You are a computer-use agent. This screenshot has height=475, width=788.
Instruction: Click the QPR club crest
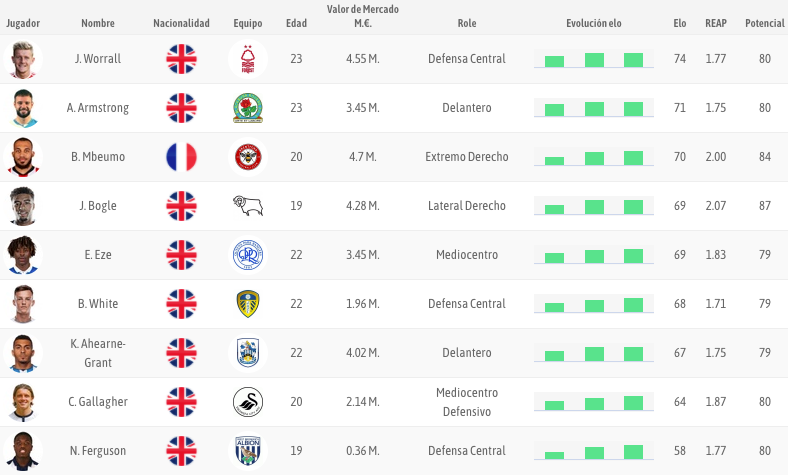pos(248,255)
